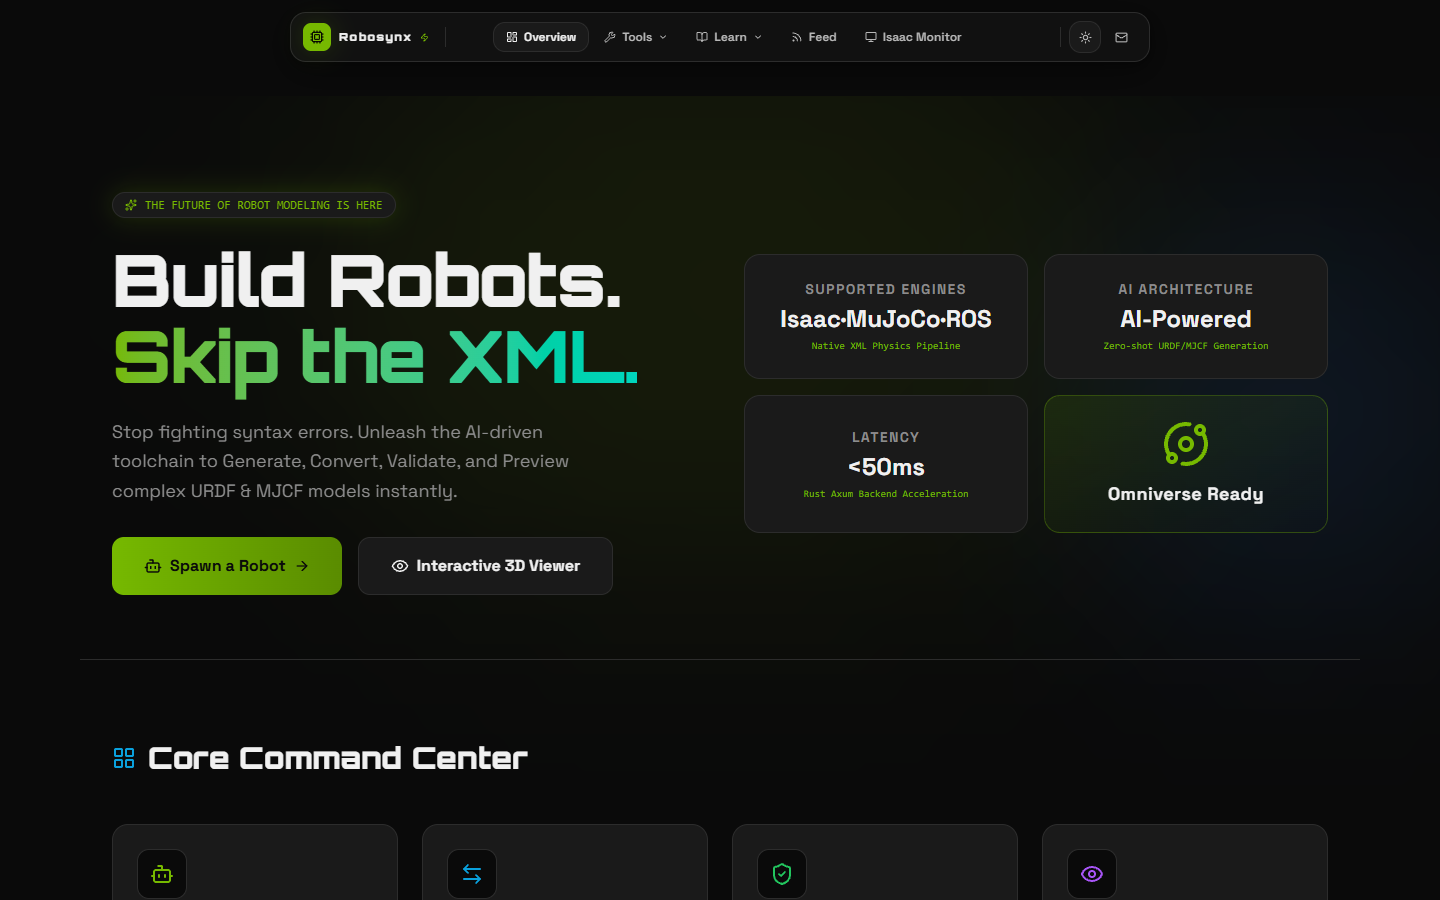Click the purple eye previewer icon
The height and width of the screenshot is (900, 1440).
point(1092,873)
